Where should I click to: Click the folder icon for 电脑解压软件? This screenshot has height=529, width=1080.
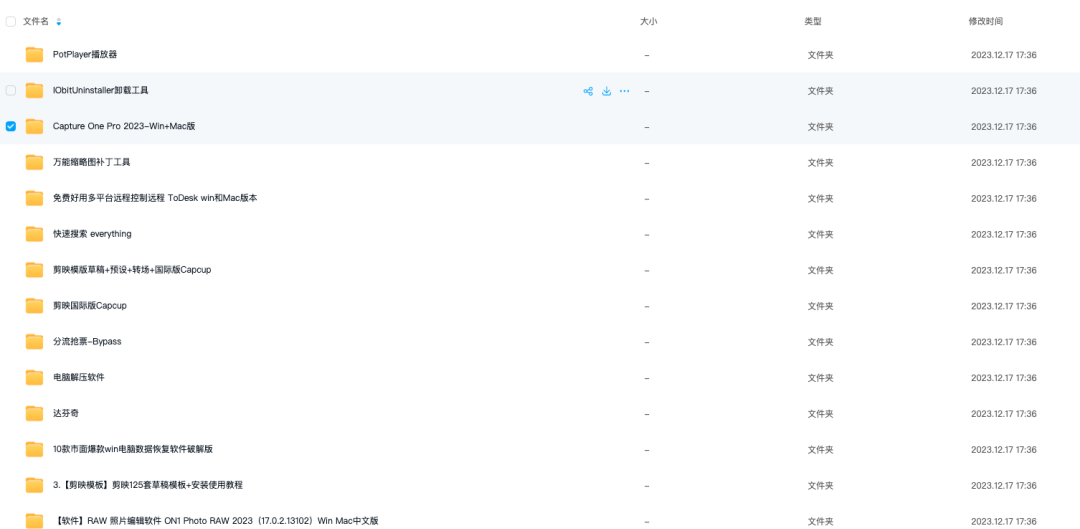34,377
